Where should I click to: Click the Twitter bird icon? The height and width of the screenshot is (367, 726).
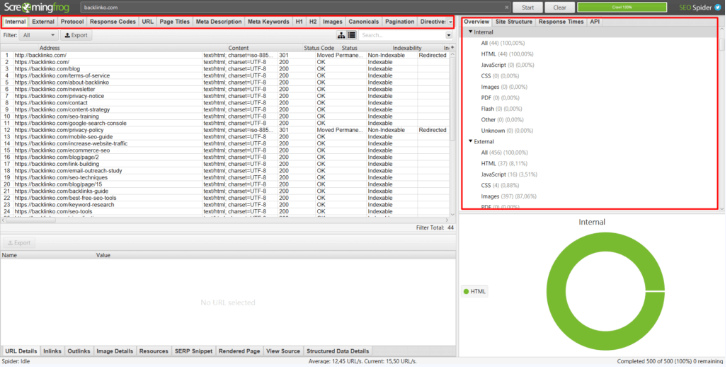pos(718,7)
